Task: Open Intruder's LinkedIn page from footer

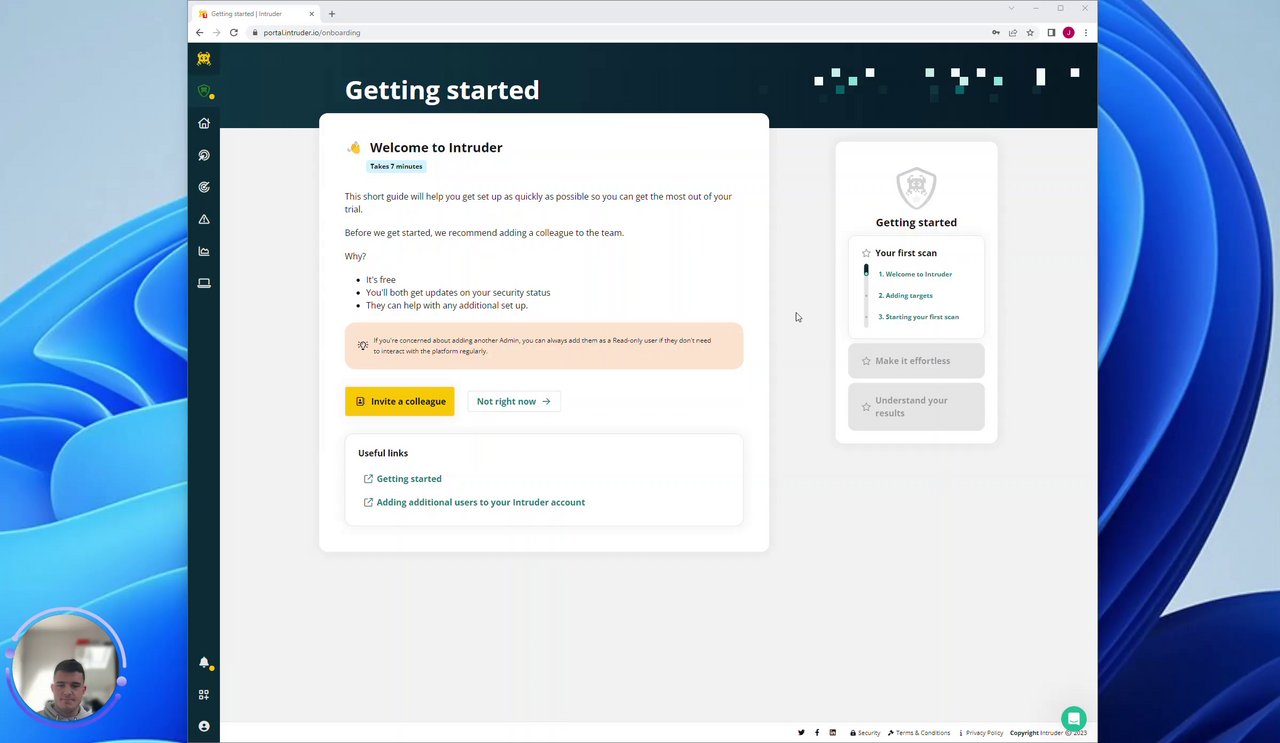Action: click(x=832, y=733)
